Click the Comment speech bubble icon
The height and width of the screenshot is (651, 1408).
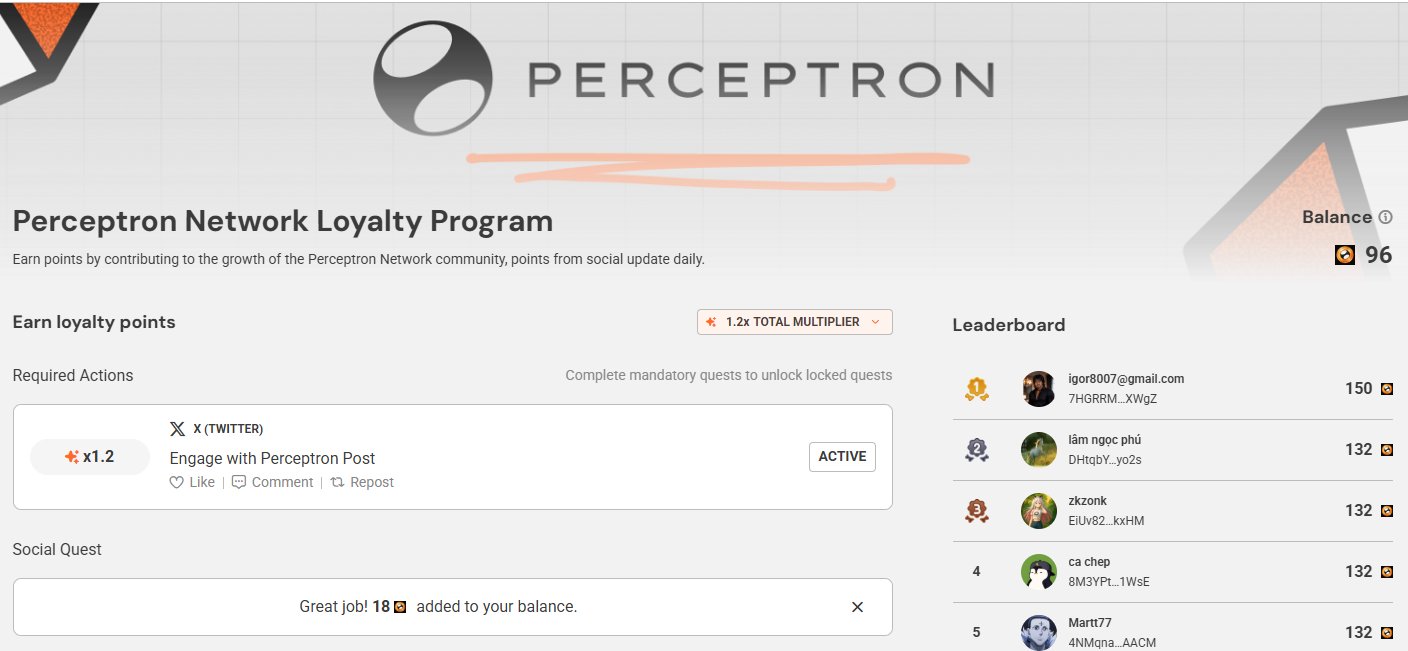[239, 482]
